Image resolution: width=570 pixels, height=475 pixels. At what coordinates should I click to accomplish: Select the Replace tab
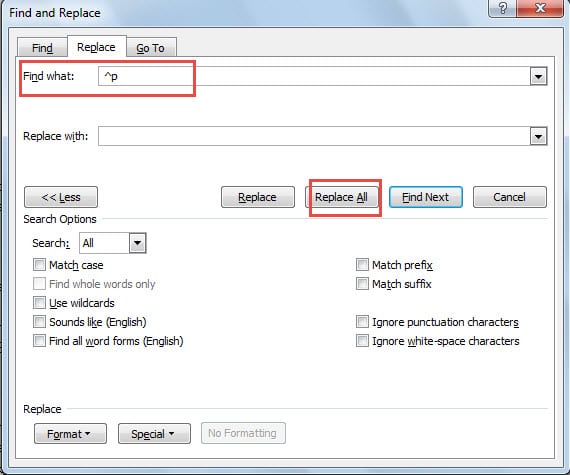[x=96, y=47]
